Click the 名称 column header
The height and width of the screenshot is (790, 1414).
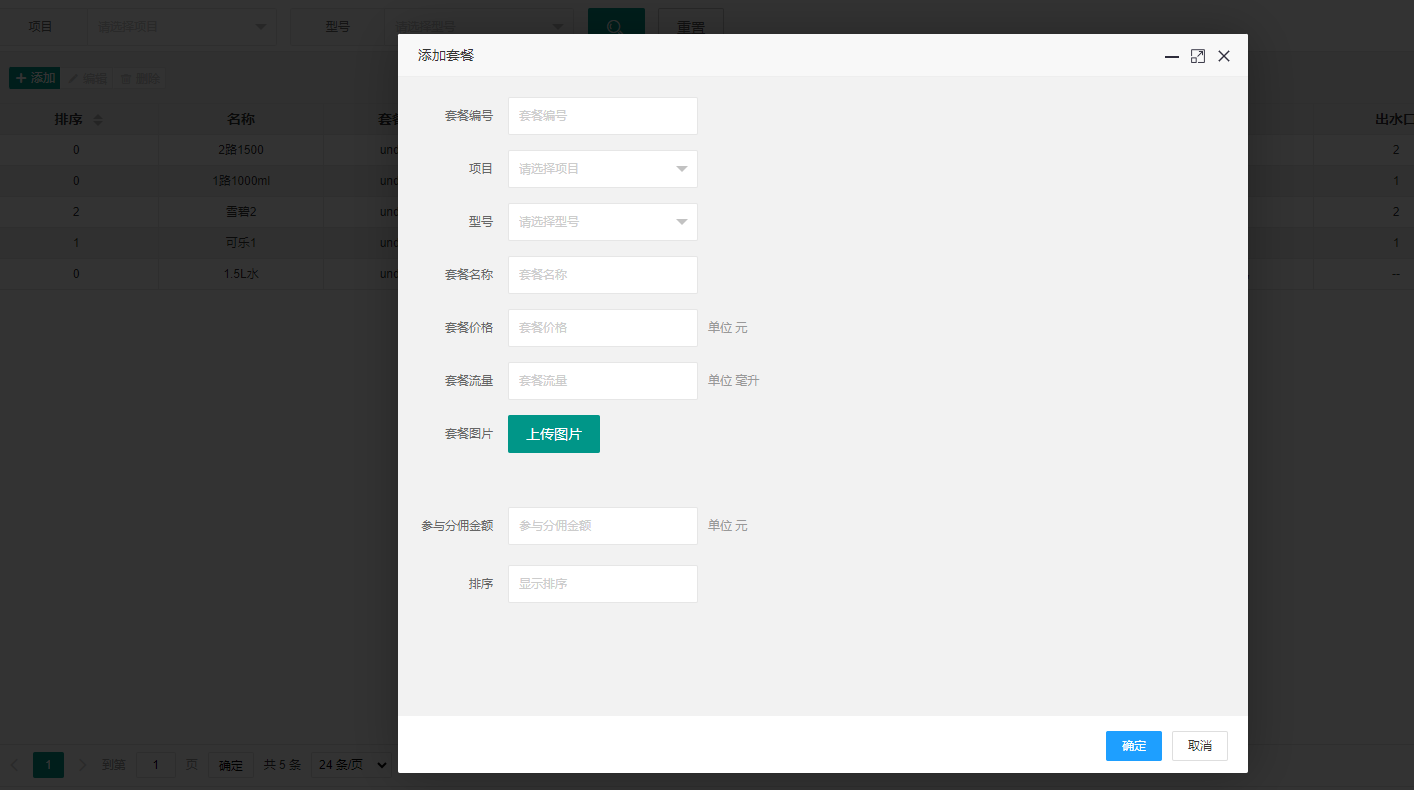click(241, 120)
